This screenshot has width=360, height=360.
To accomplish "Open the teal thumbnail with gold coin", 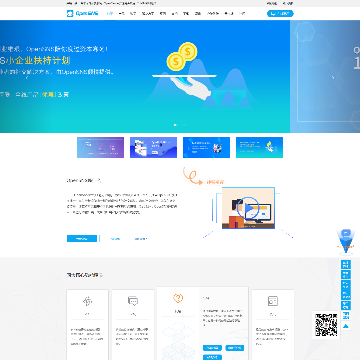I will [259, 147].
